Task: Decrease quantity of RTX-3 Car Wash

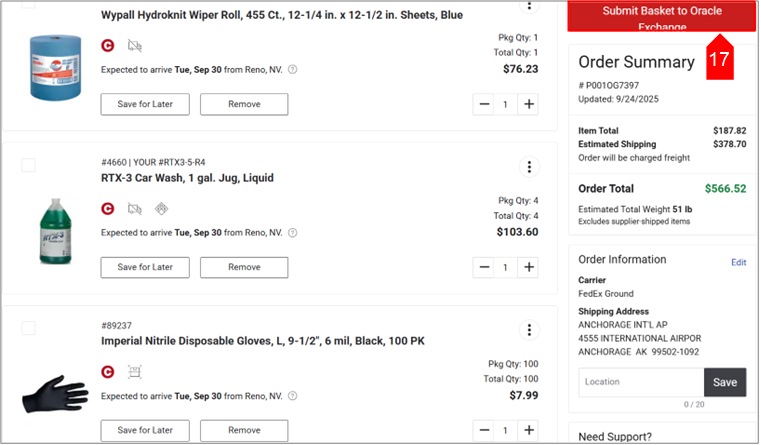Action: [x=485, y=267]
